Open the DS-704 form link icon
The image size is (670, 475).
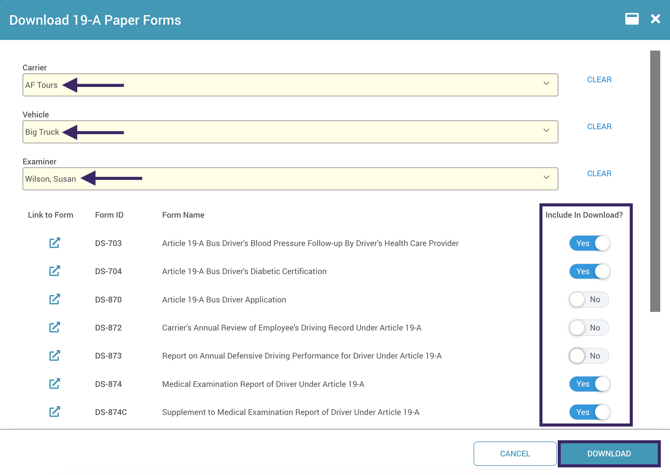[55, 271]
